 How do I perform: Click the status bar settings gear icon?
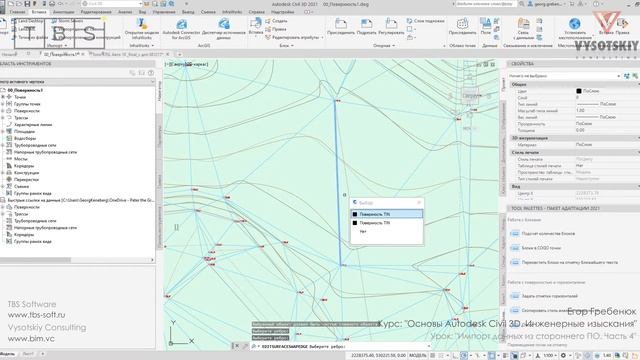click(x=563, y=356)
